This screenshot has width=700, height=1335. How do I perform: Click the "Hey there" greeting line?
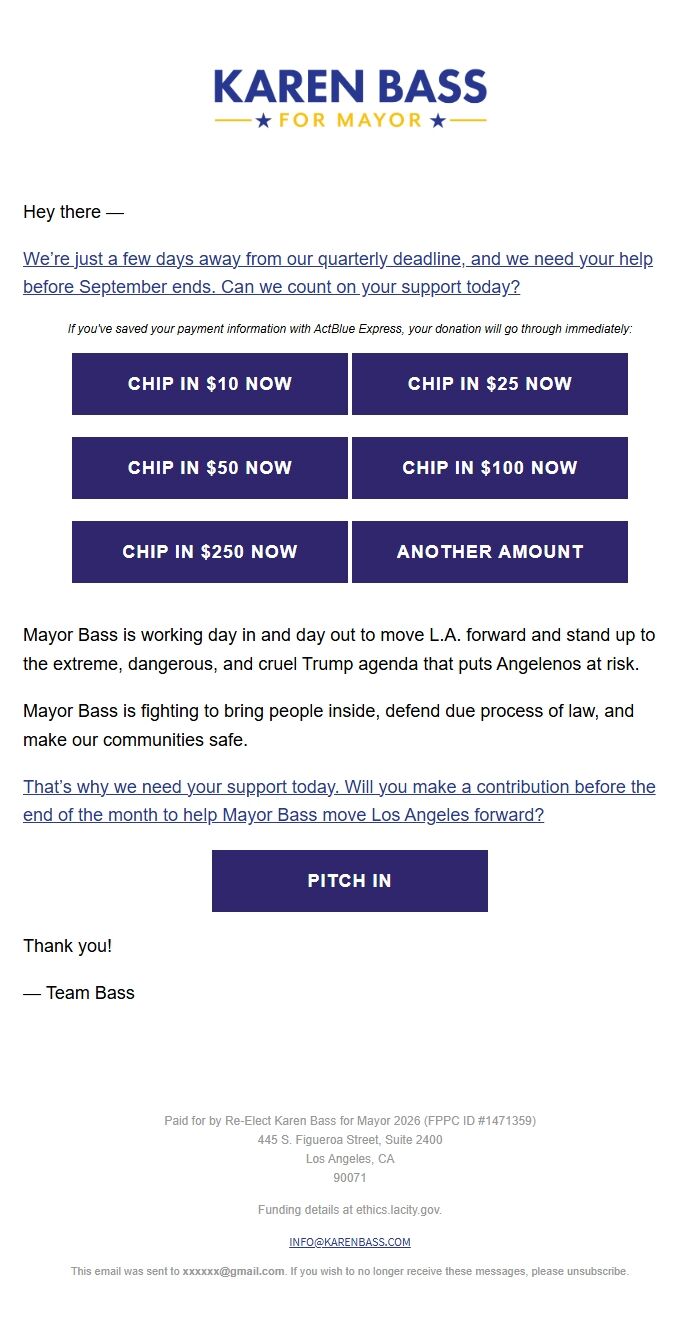click(73, 212)
